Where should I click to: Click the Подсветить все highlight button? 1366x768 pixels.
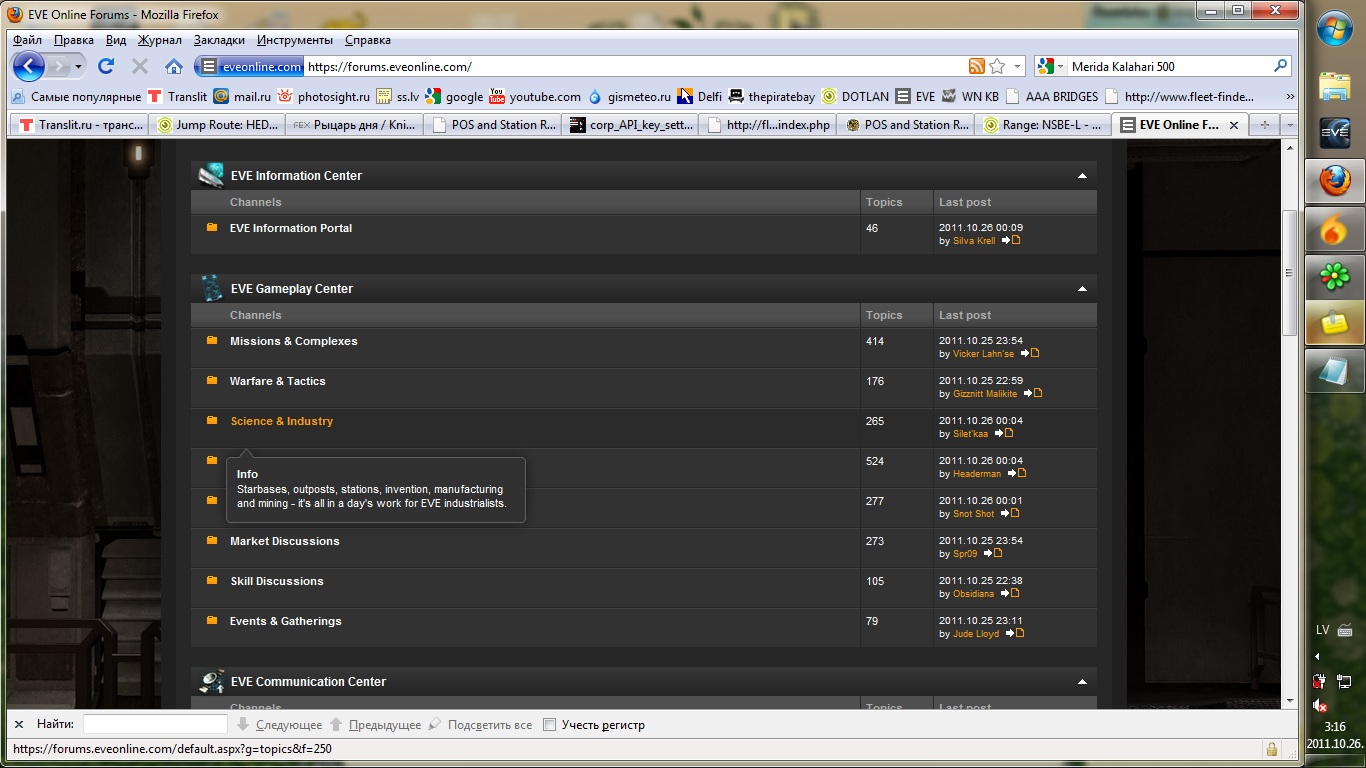(480, 725)
